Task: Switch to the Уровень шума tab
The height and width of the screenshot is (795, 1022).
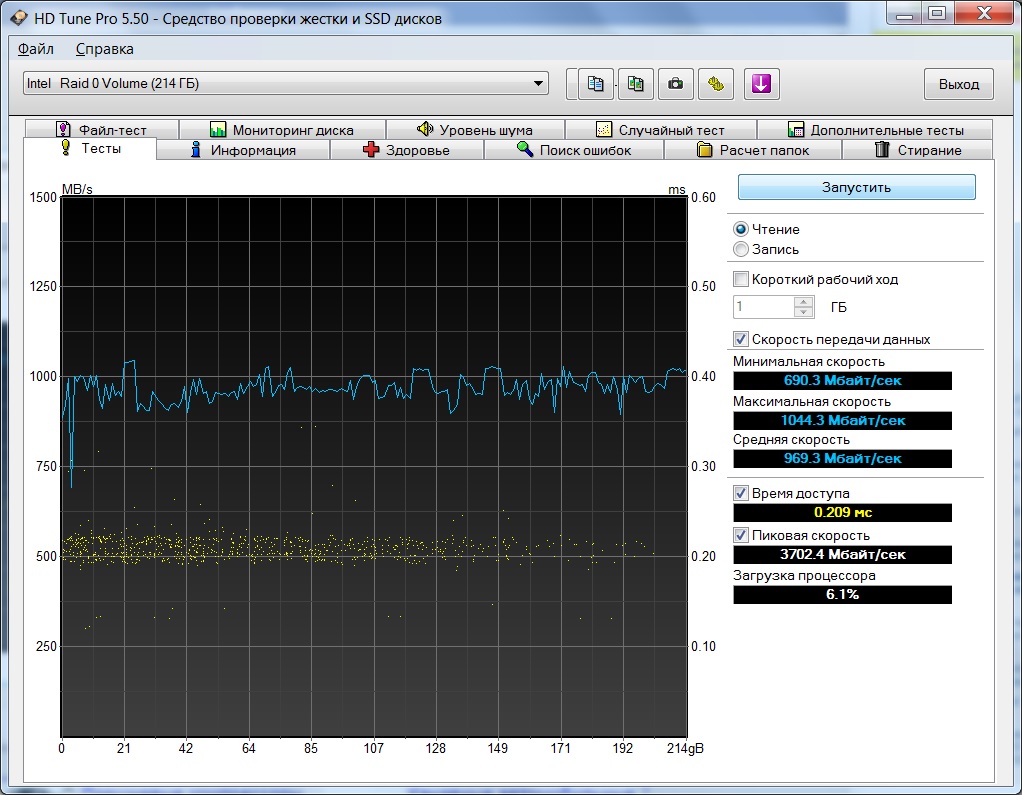Action: pyautogui.click(x=475, y=129)
